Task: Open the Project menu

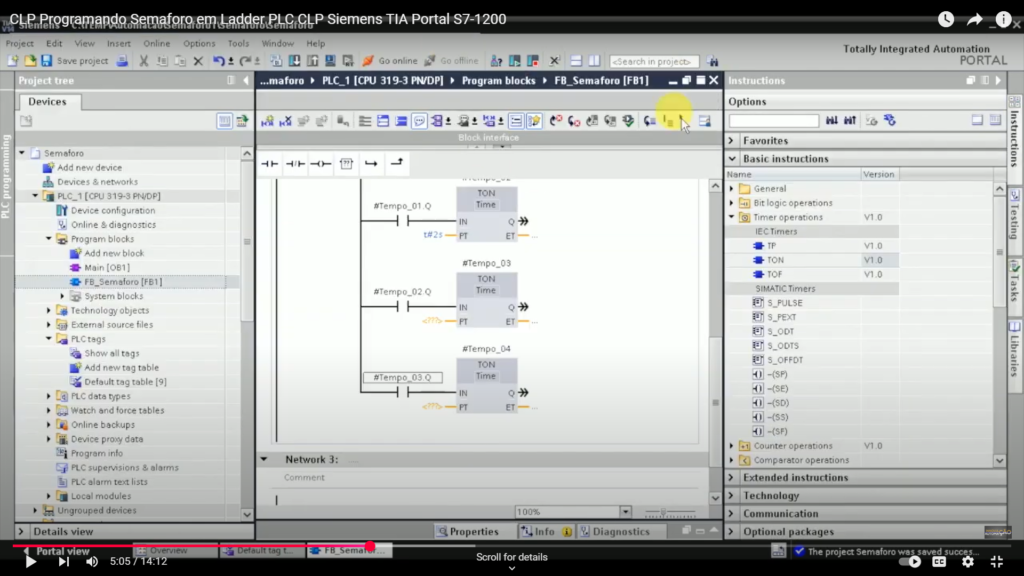Action: point(20,43)
